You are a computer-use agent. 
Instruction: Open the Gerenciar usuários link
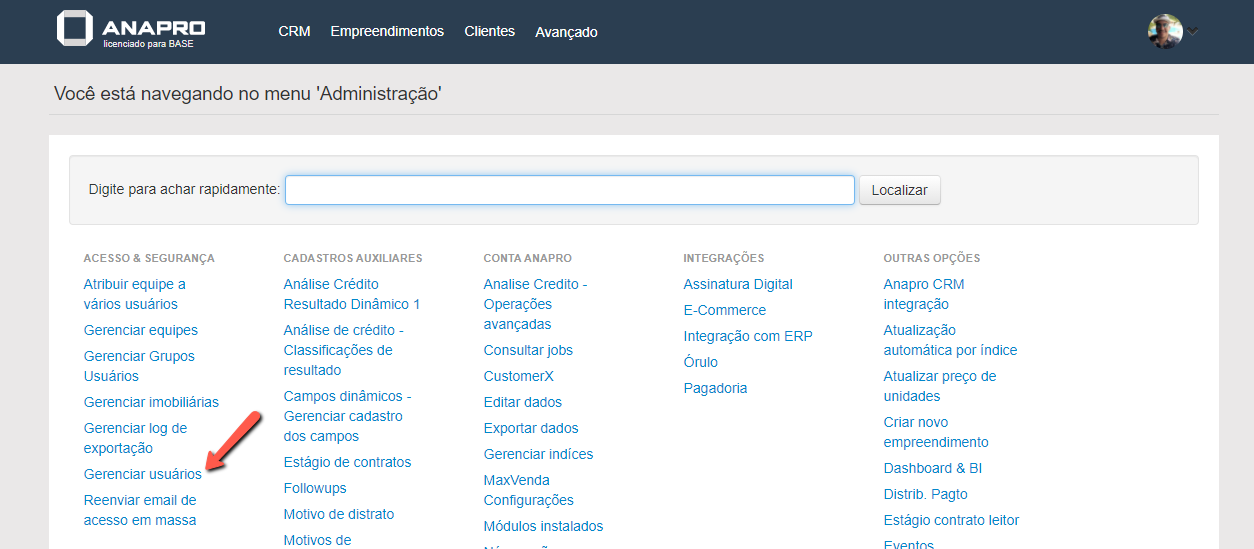[142, 474]
